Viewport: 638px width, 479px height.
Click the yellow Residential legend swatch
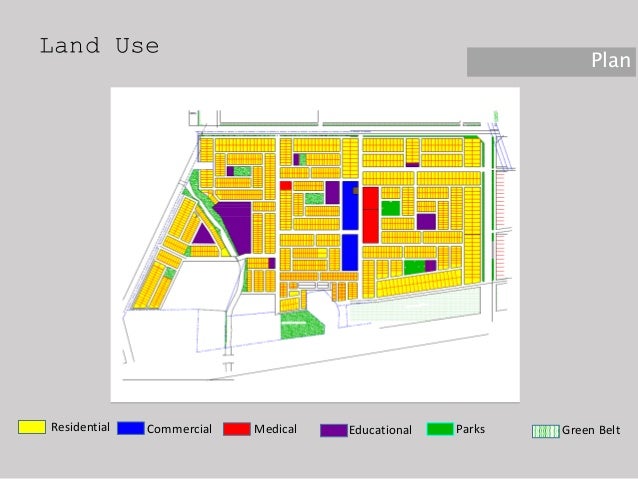click(32, 427)
